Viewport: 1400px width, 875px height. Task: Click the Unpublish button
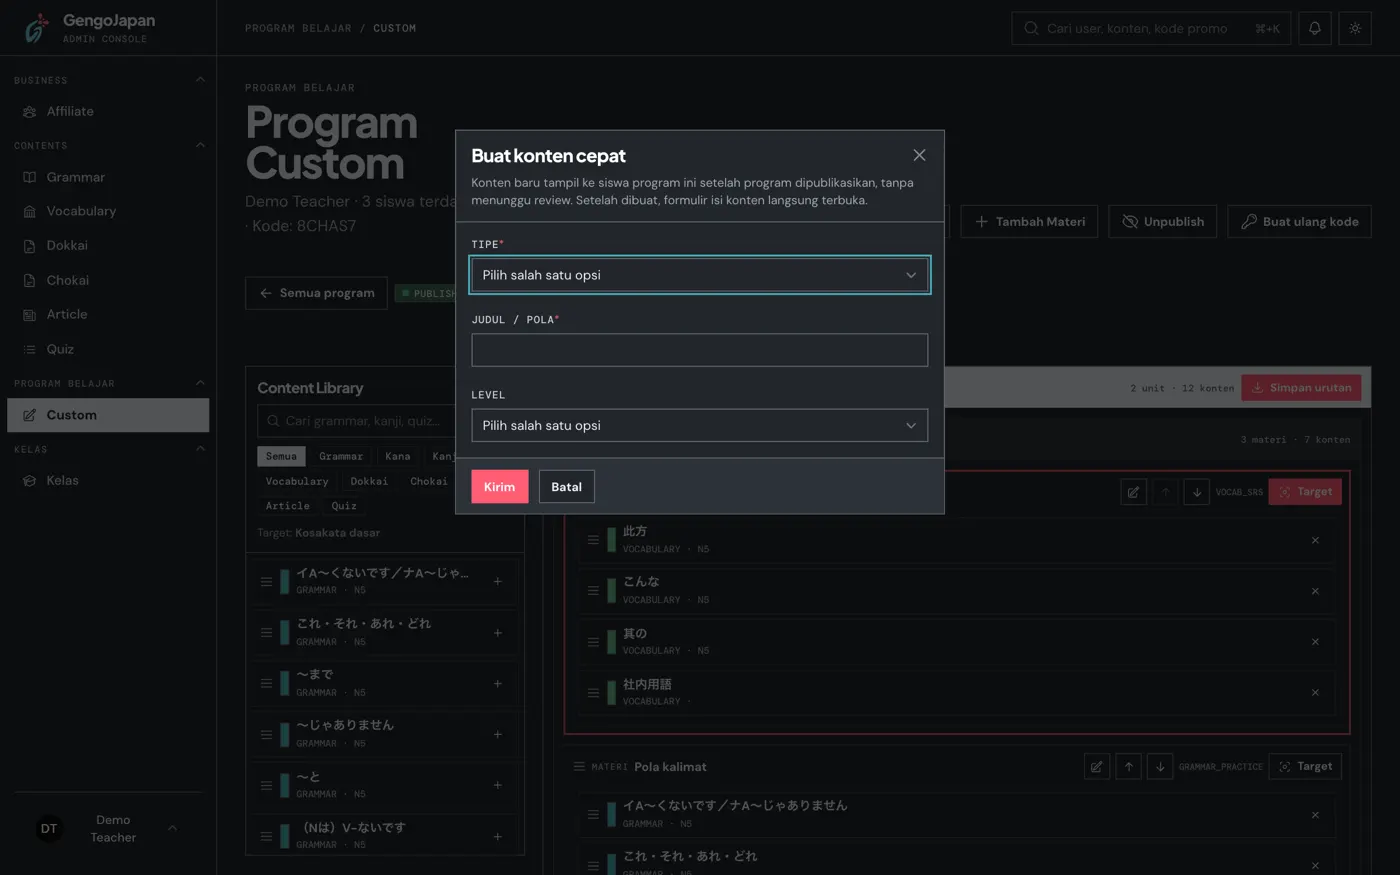tap(1162, 221)
